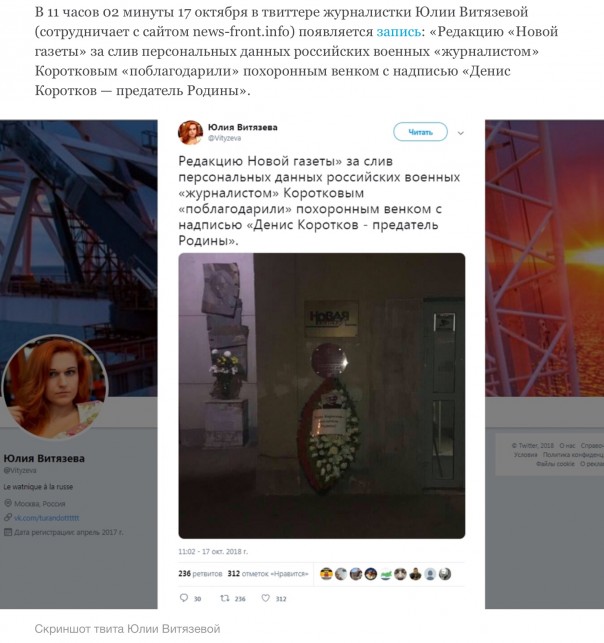
Task: Click the first liker avatar icon
Action: pos(326,574)
